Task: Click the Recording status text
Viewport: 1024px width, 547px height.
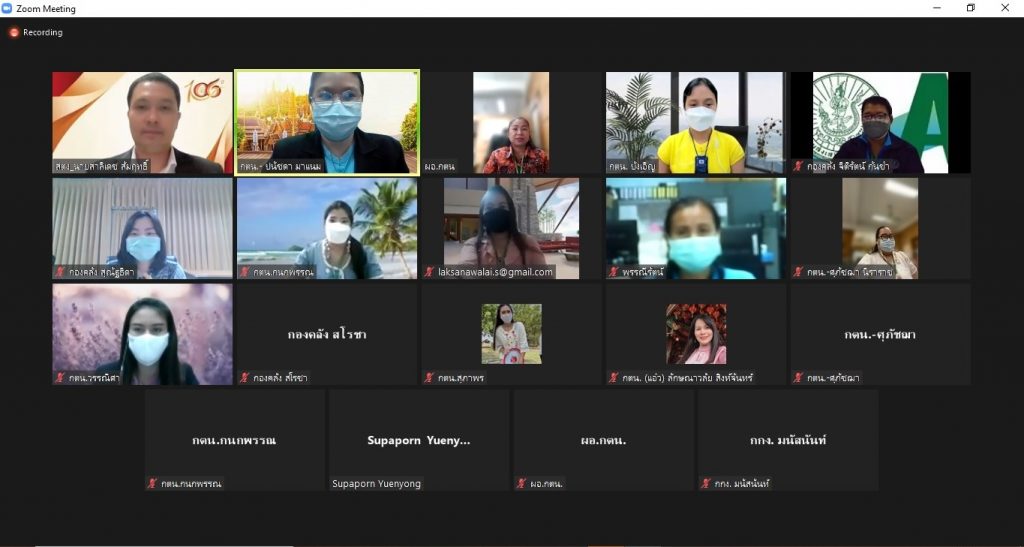Action: 43,32
